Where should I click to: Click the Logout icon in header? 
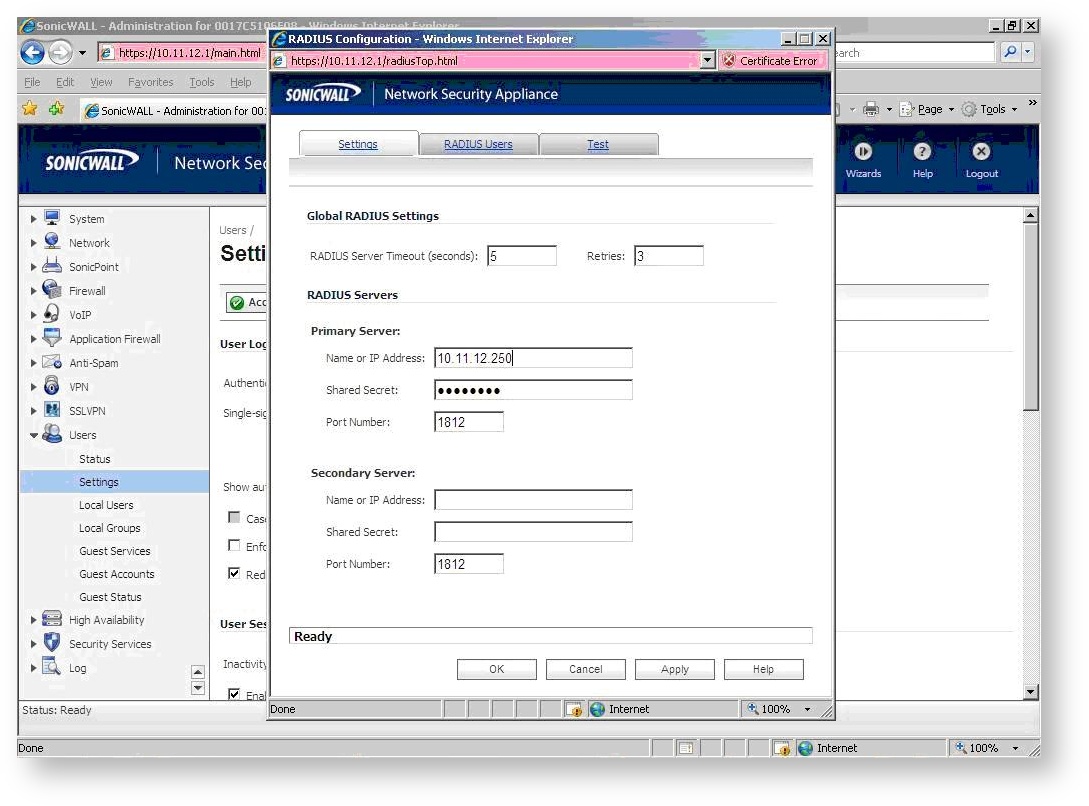tap(981, 152)
